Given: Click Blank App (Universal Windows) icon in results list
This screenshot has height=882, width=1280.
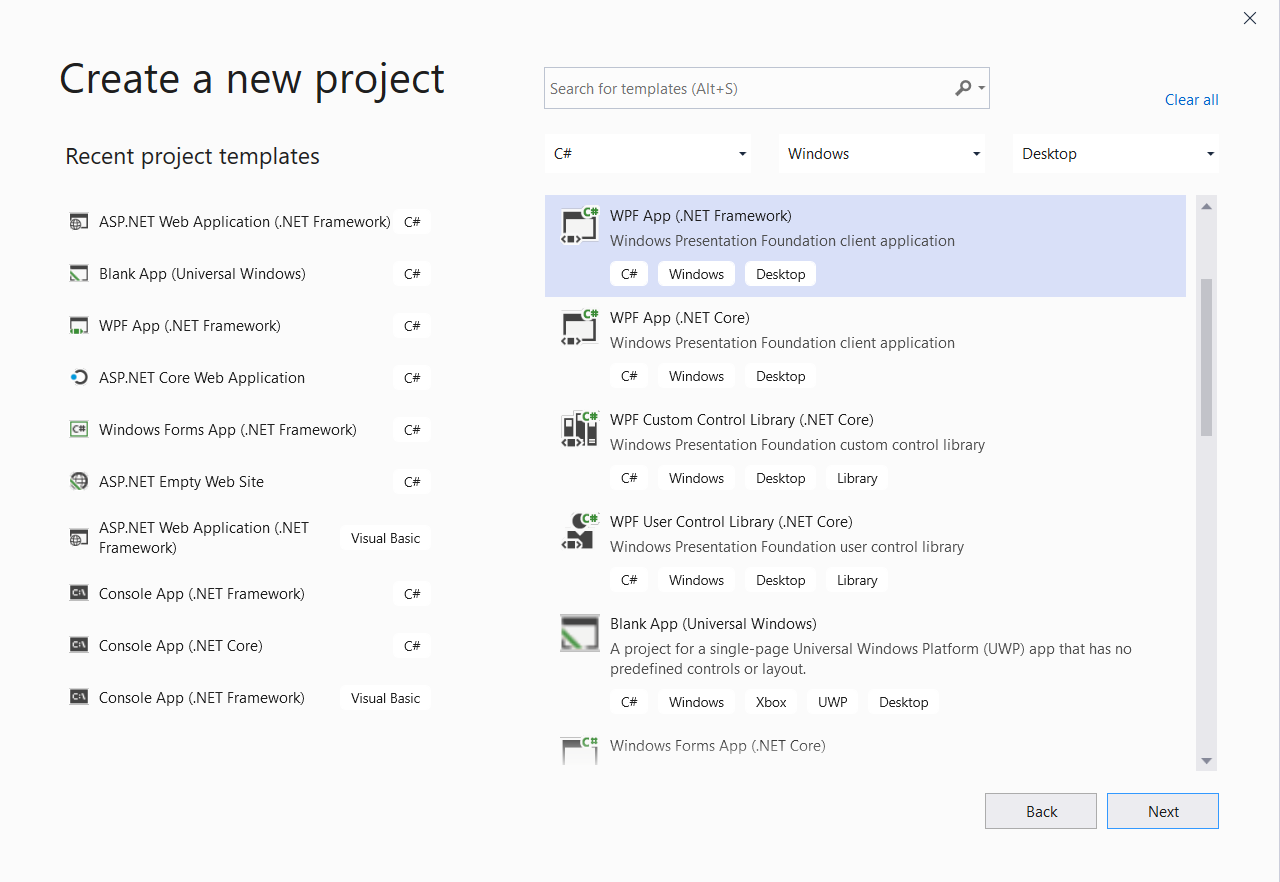Looking at the screenshot, I should click(x=580, y=633).
